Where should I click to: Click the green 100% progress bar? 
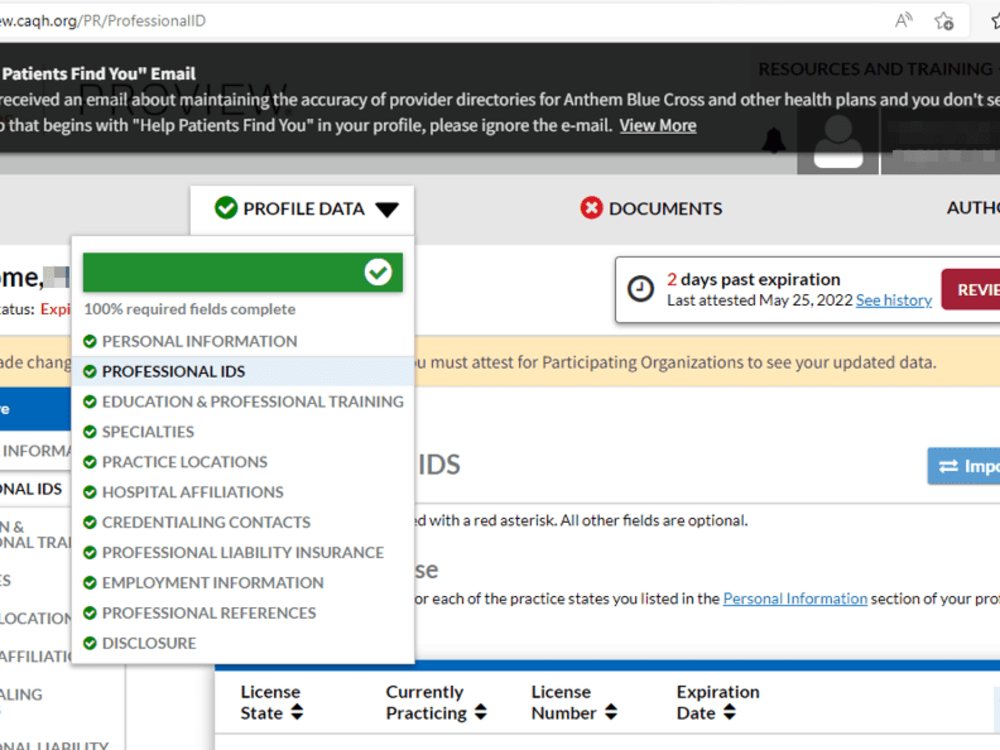[242, 272]
